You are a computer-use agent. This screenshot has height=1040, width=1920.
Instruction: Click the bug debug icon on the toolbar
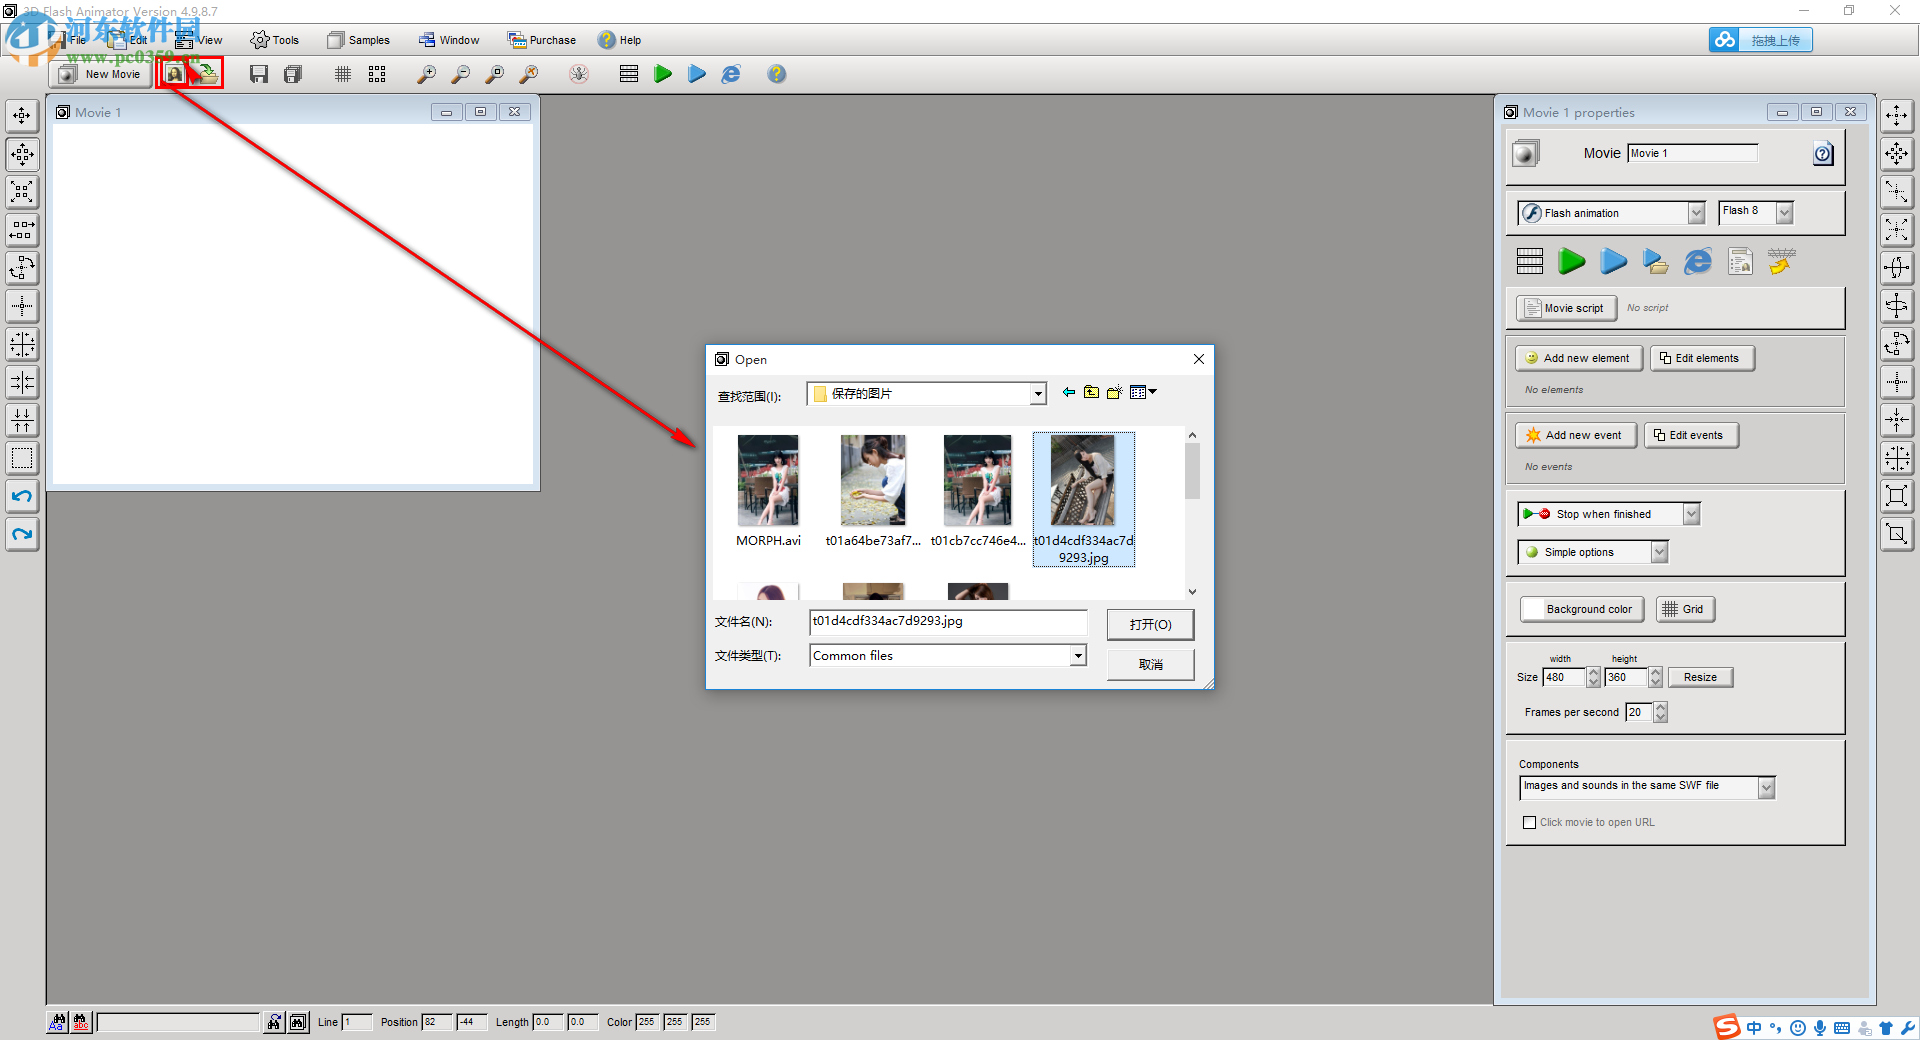click(x=578, y=73)
